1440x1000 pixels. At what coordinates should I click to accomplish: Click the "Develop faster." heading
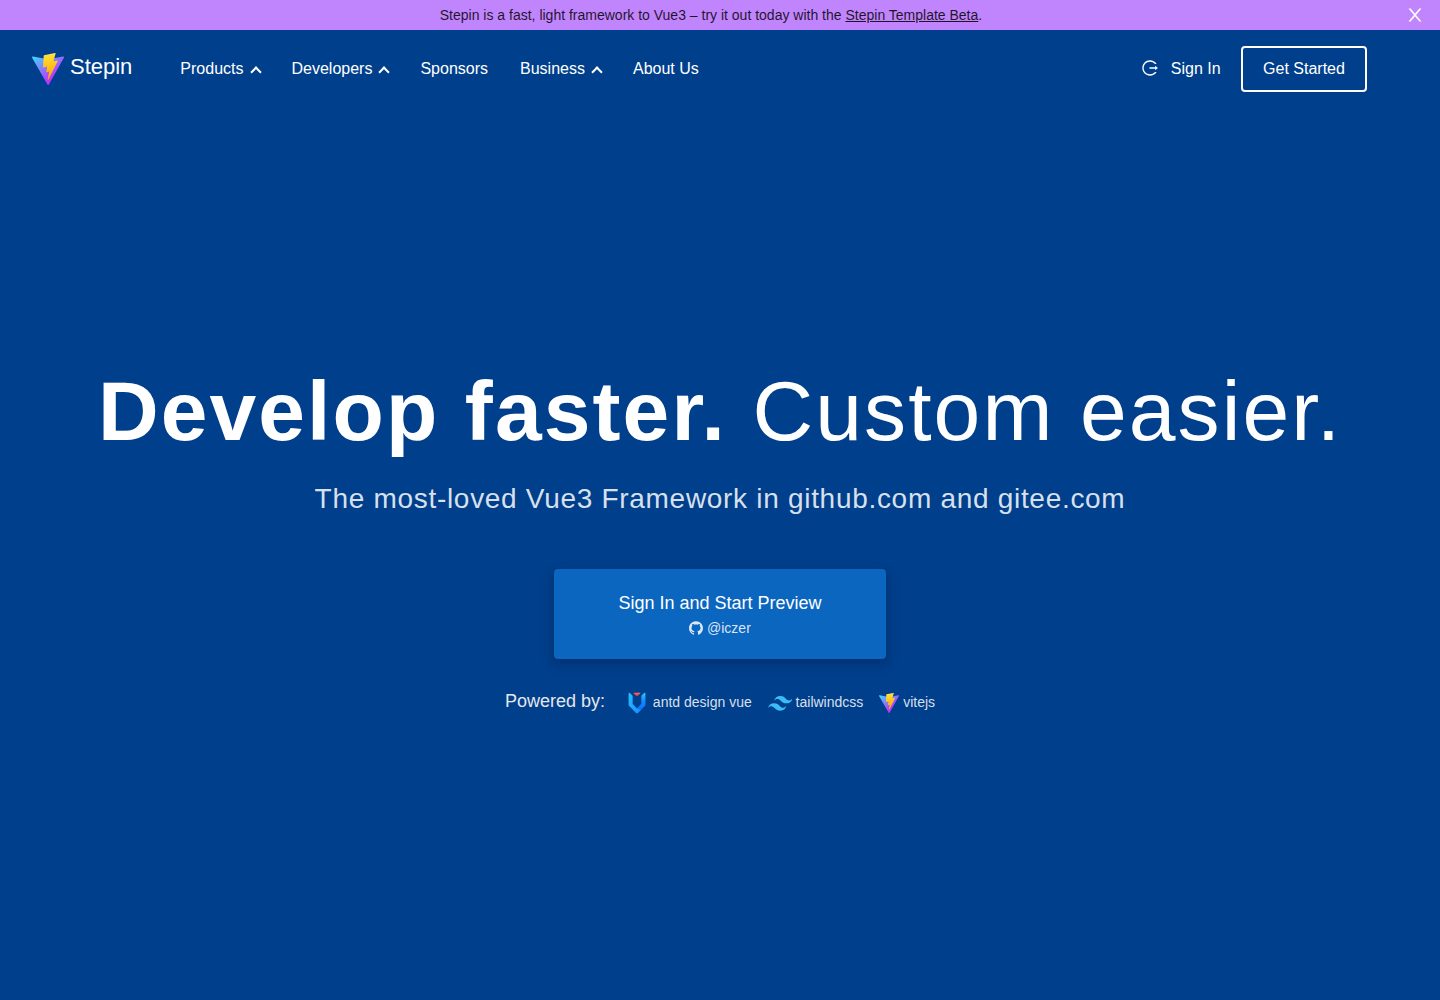(412, 412)
